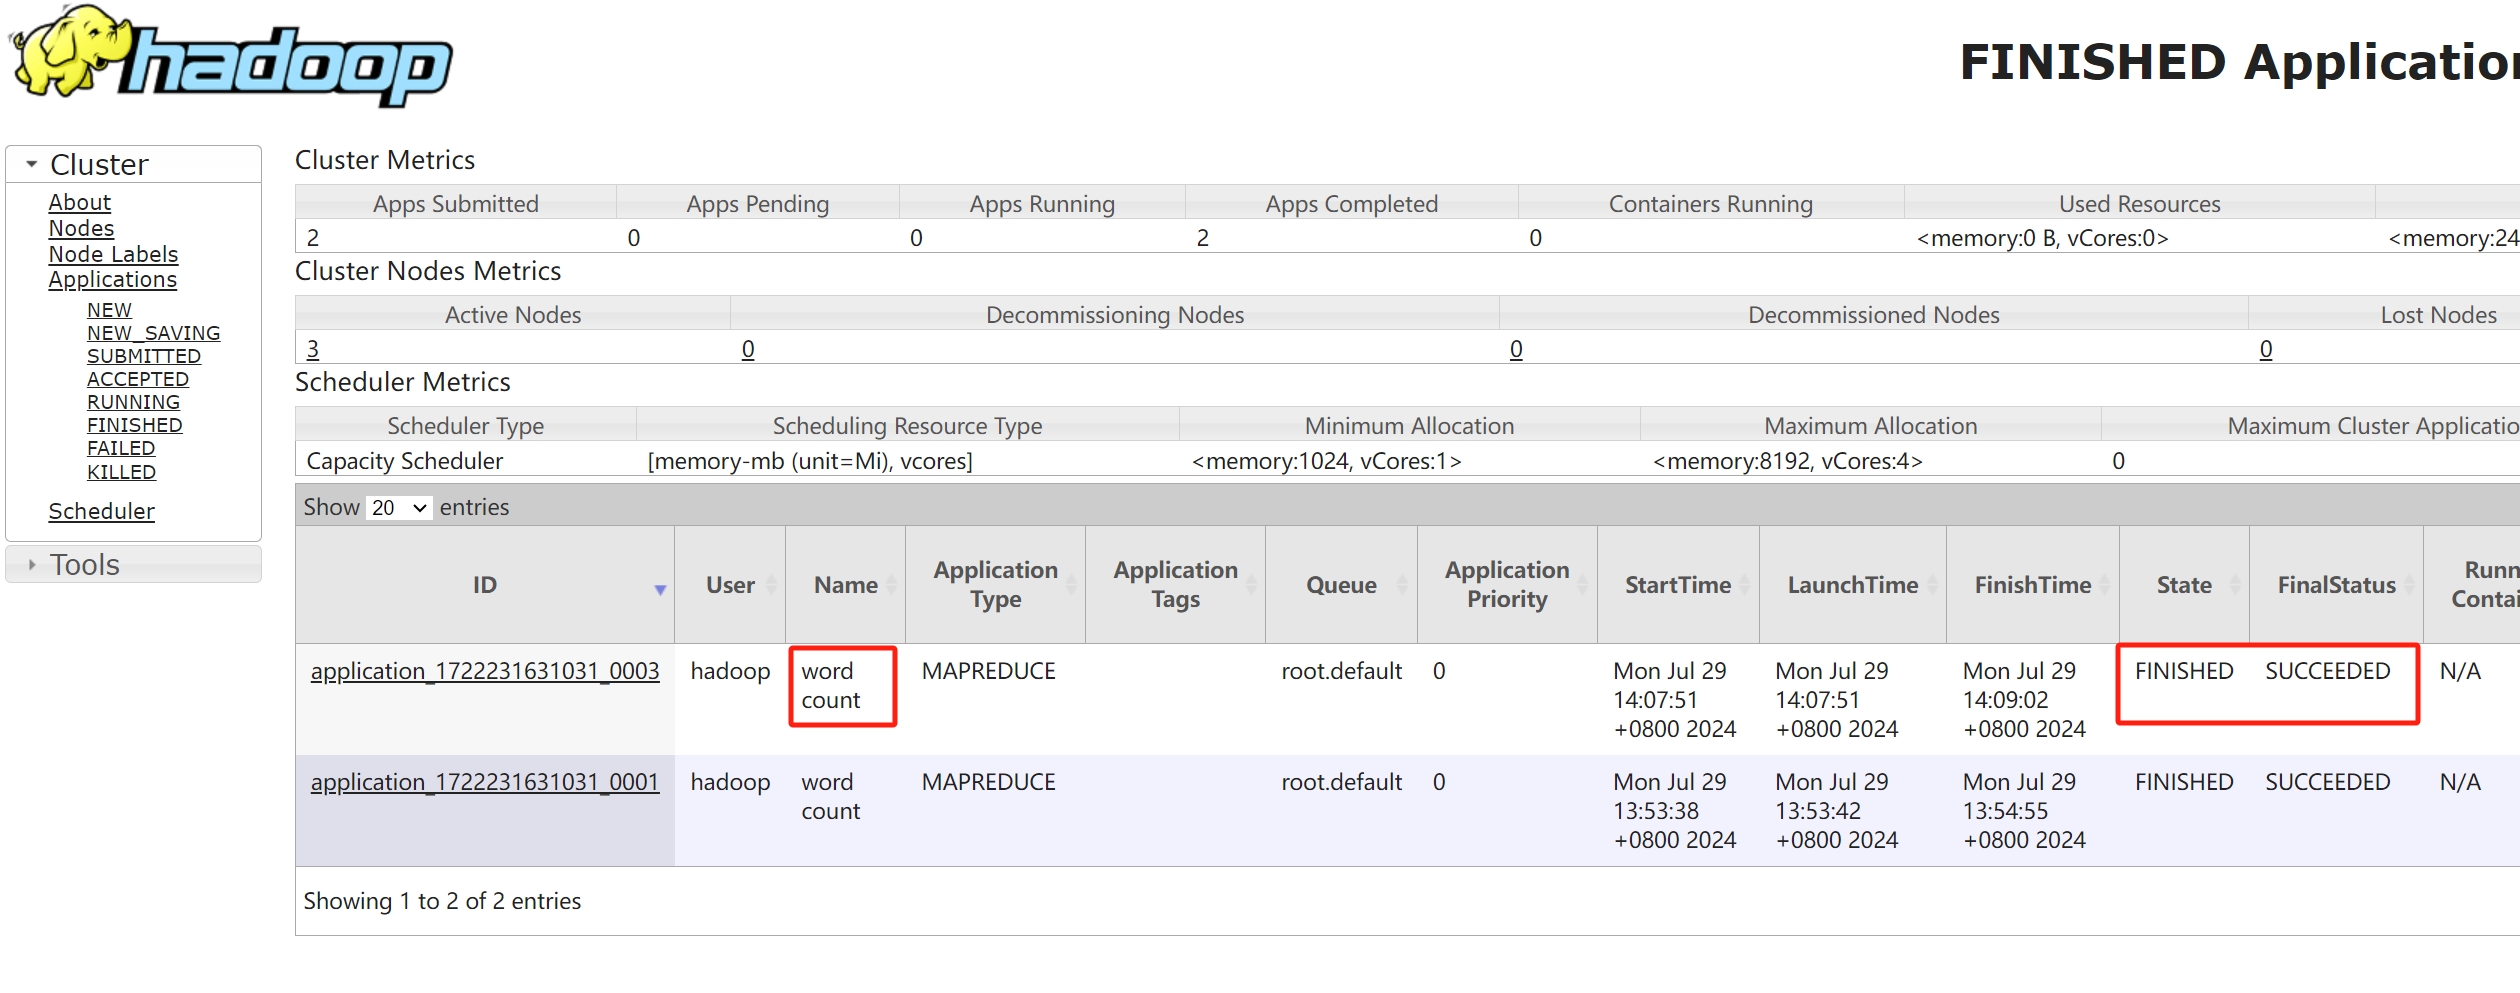Click the Hadoop elephant logo
This screenshot has width=2520, height=993.
pyautogui.click(x=230, y=57)
